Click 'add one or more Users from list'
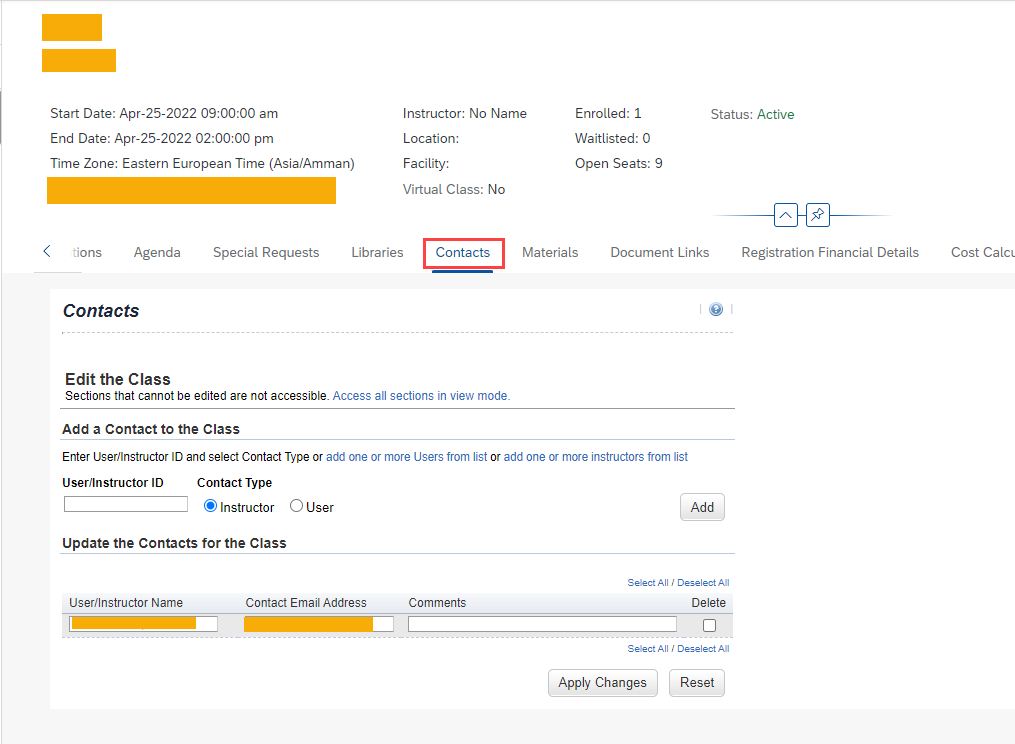 [x=407, y=457]
